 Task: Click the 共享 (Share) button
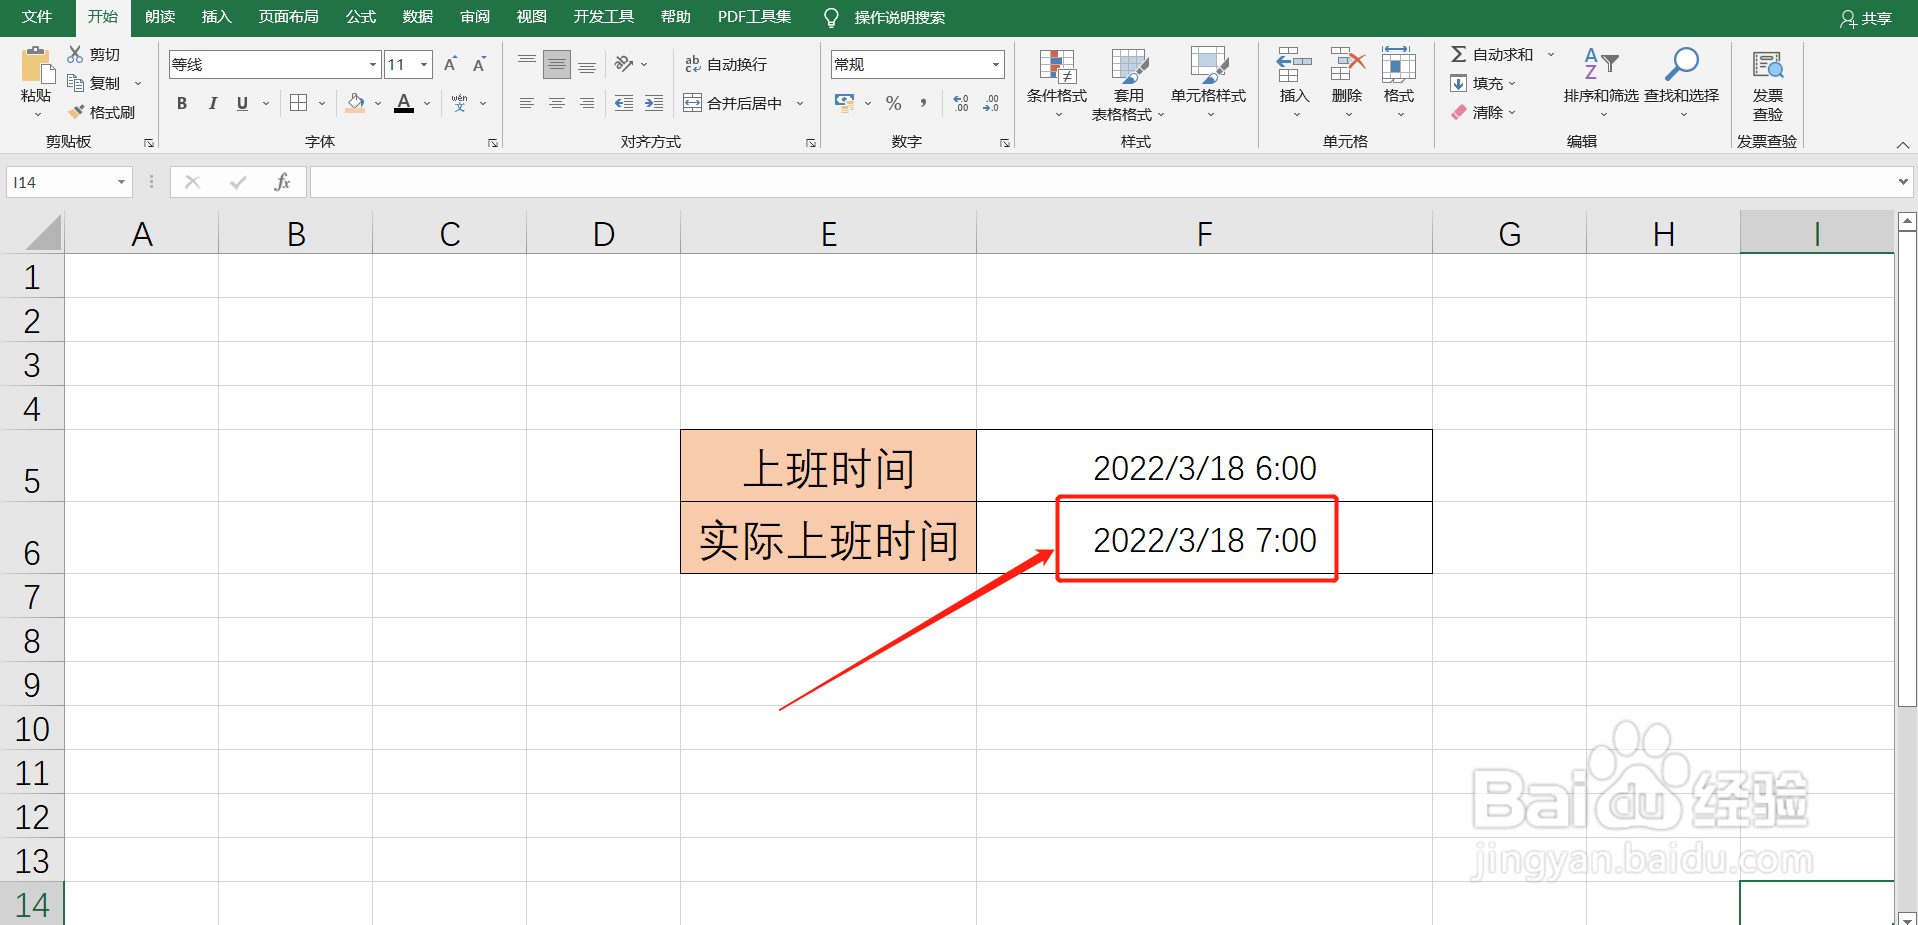click(1866, 17)
